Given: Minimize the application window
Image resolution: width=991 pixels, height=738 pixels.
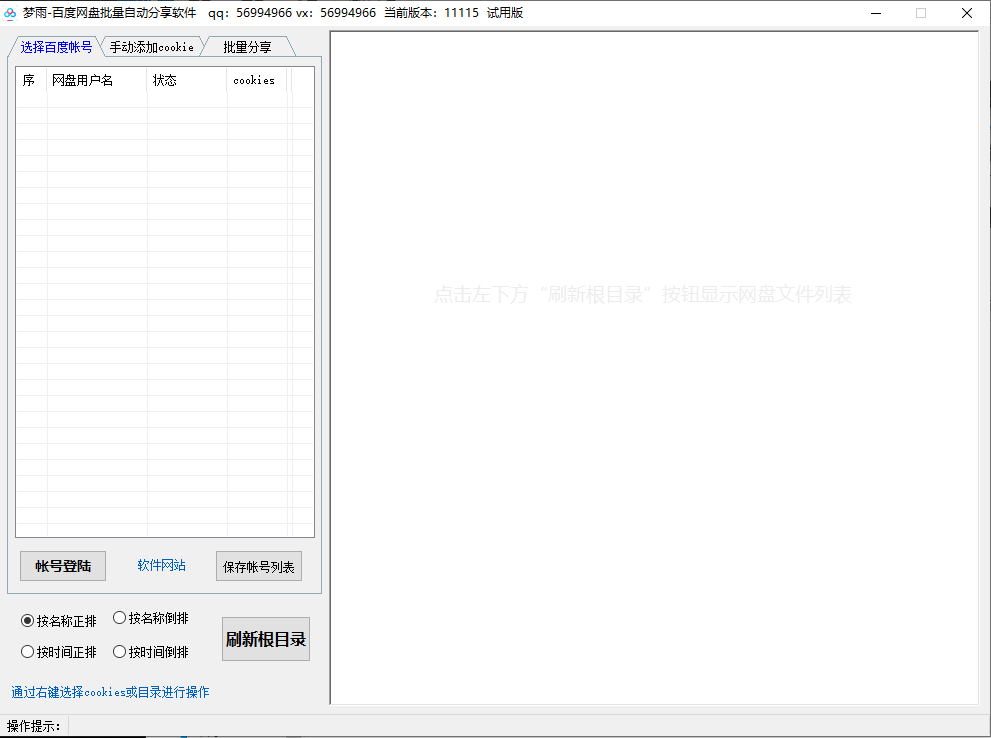Looking at the screenshot, I should tap(876, 13).
